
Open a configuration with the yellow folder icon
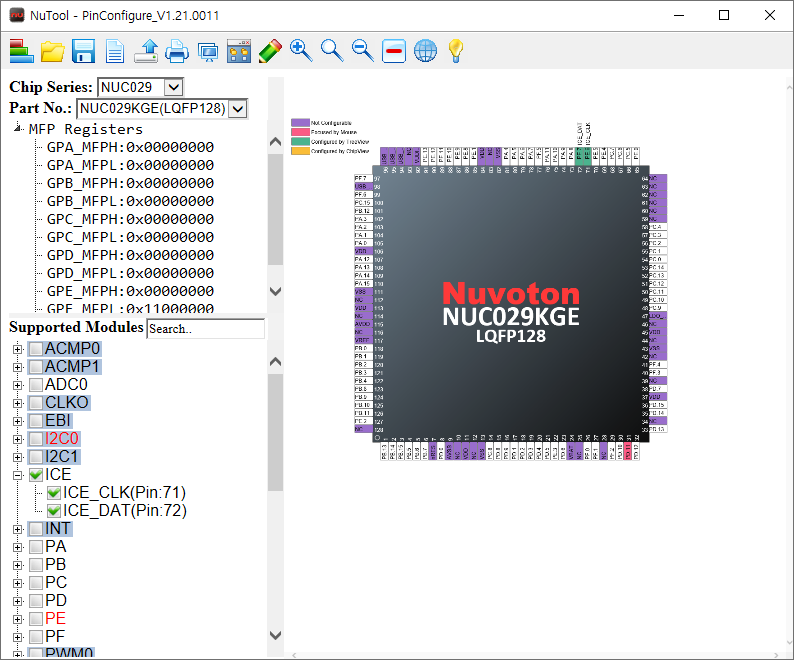(53, 51)
